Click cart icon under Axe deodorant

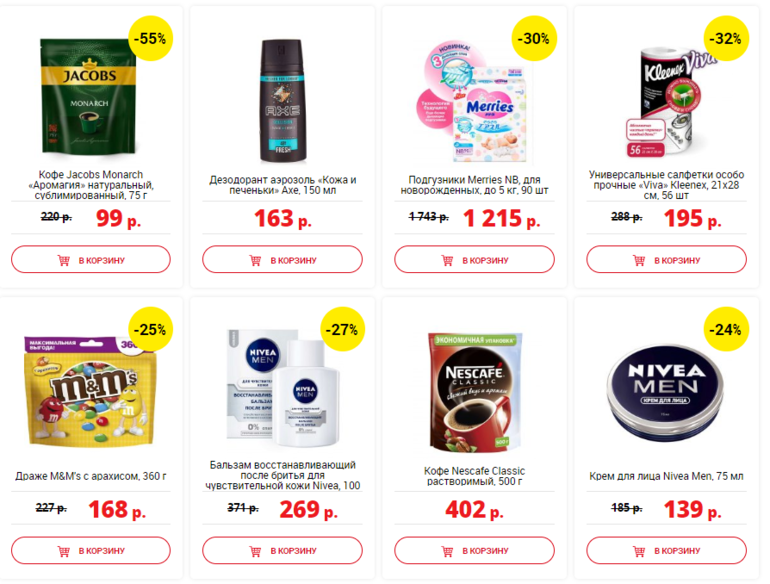tap(255, 260)
